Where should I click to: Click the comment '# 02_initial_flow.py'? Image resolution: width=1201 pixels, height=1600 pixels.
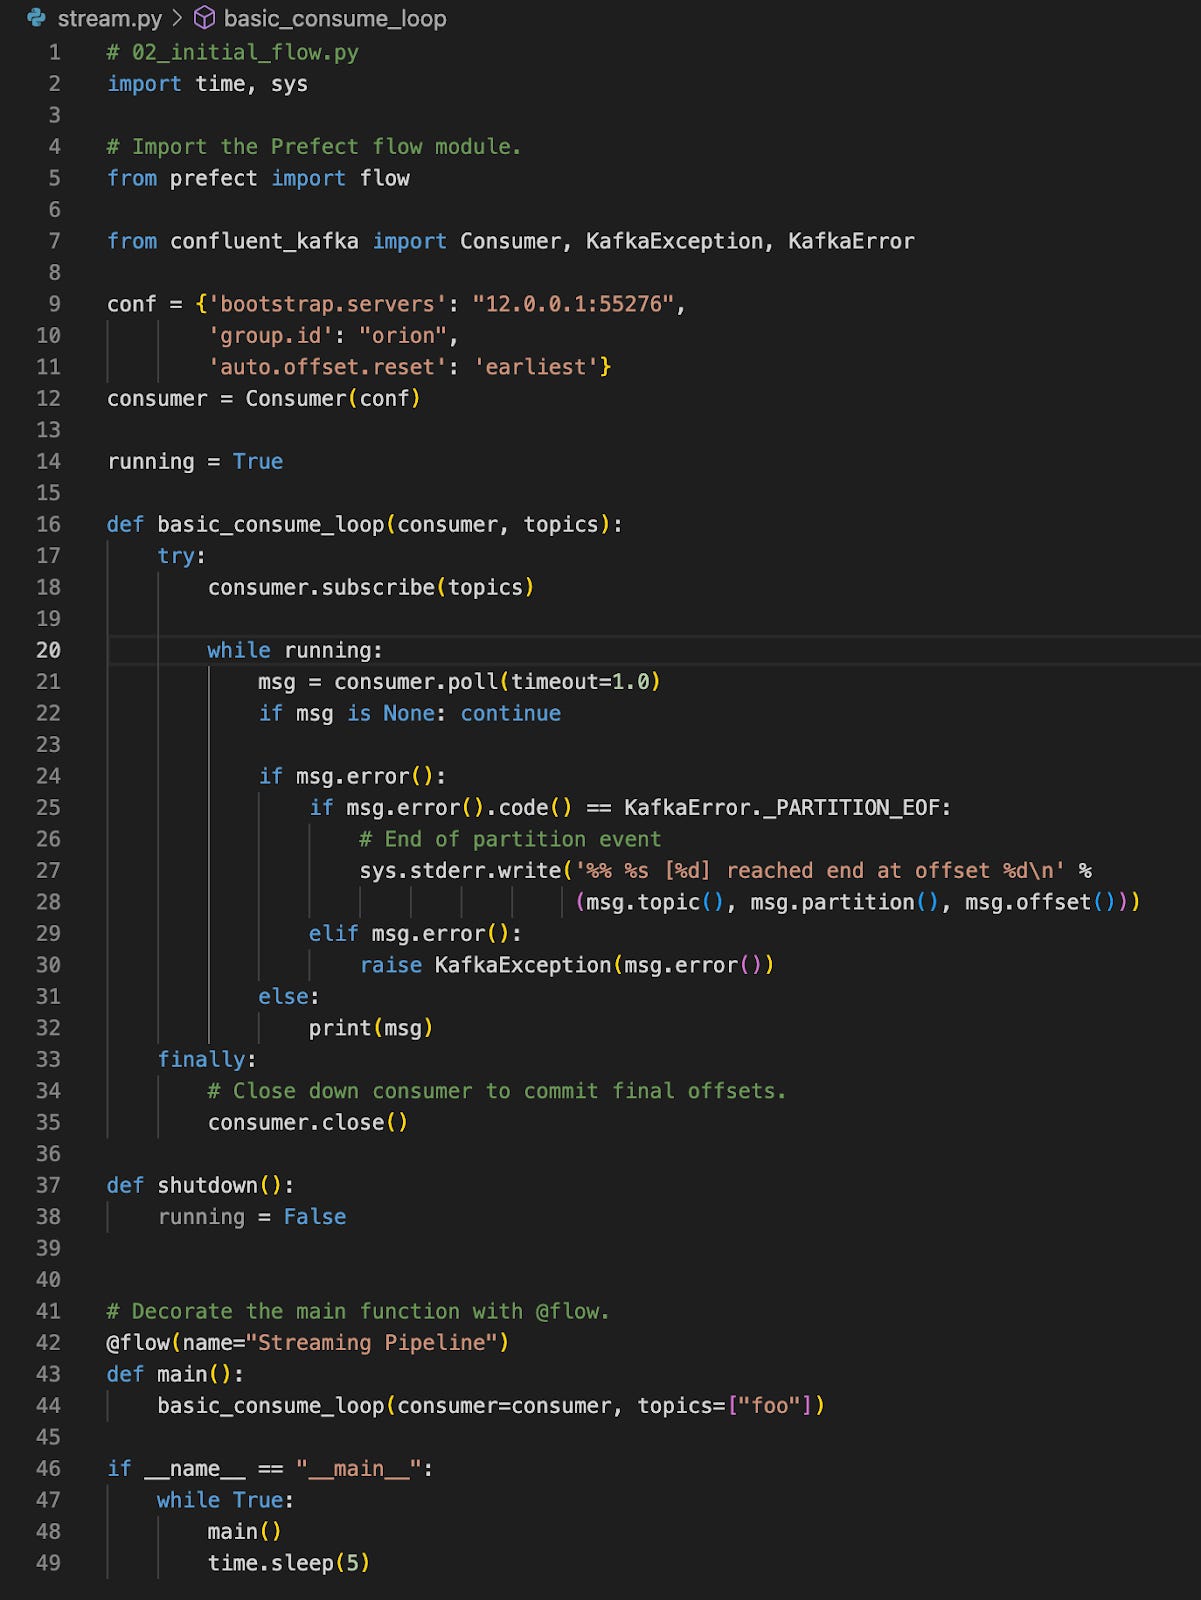coord(233,52)
